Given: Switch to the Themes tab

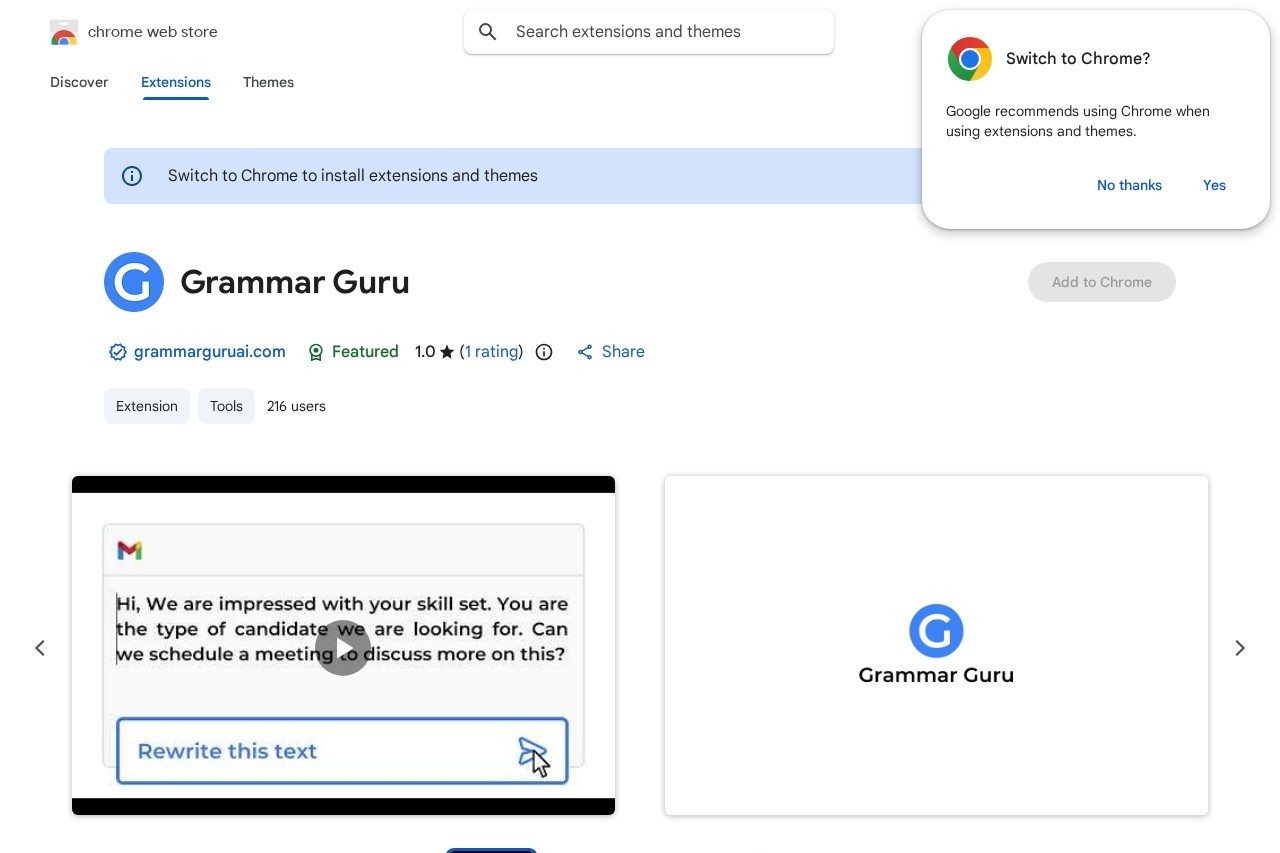Looking at the screenshot, I should coord(268,83).
